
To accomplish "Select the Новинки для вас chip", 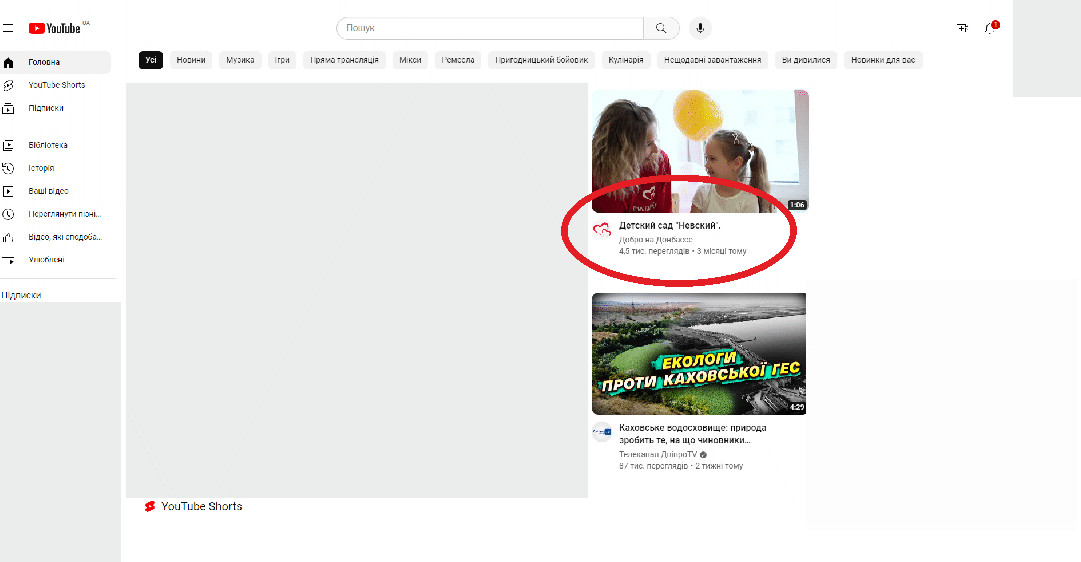I will (883, 60).
